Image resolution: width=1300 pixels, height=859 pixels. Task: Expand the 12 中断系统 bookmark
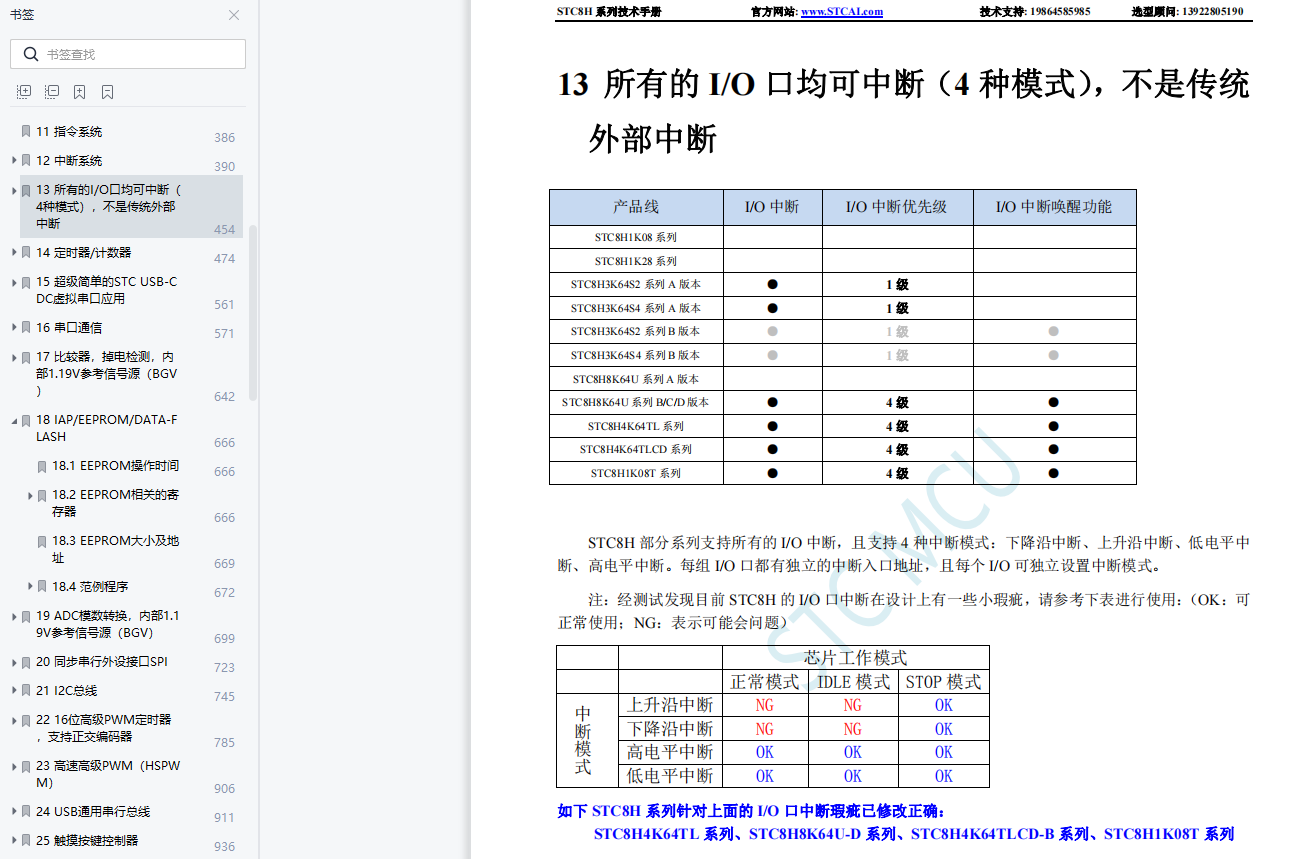(14, 160)
